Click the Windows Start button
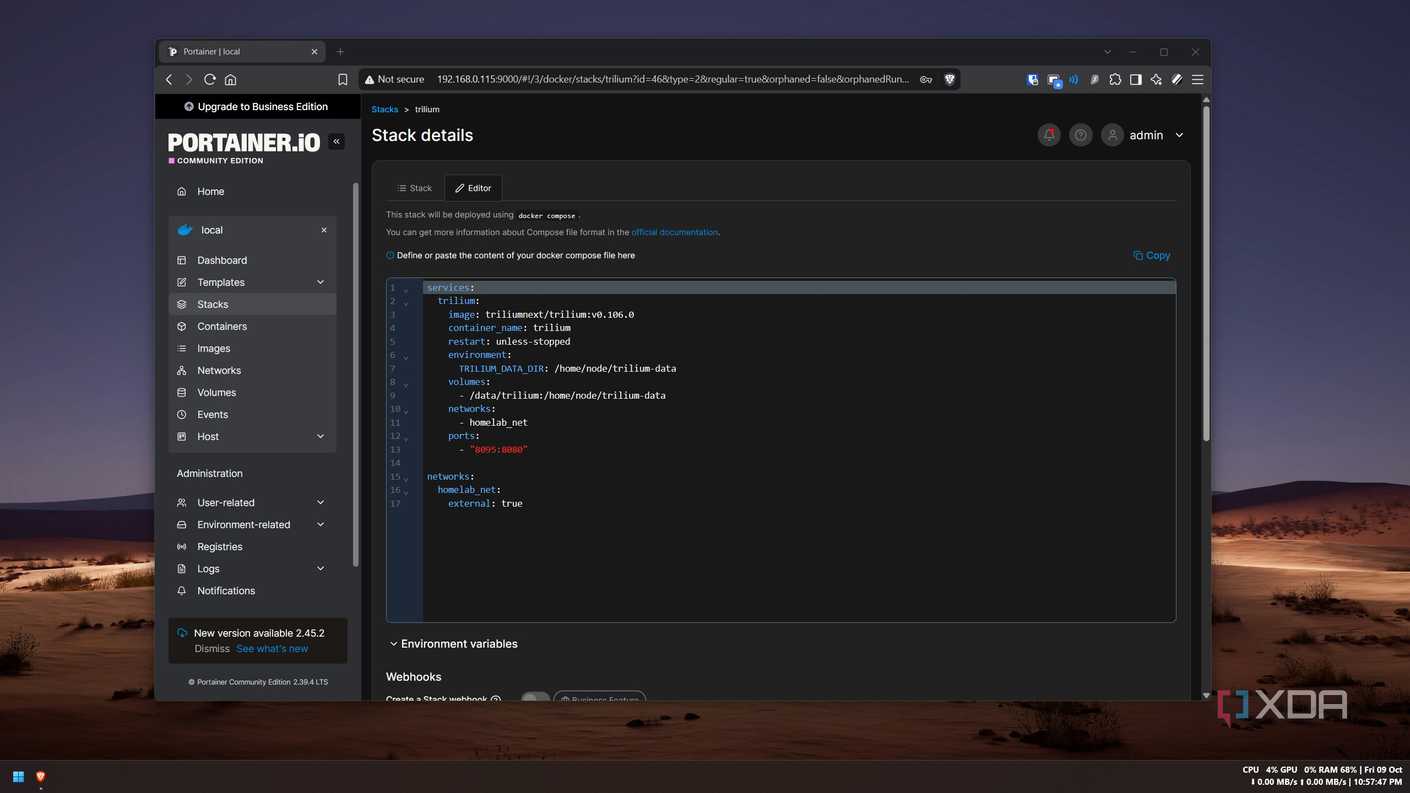The height and width of the screenshot is (793, 1410). pyautogui.click(x=18, y=777)
